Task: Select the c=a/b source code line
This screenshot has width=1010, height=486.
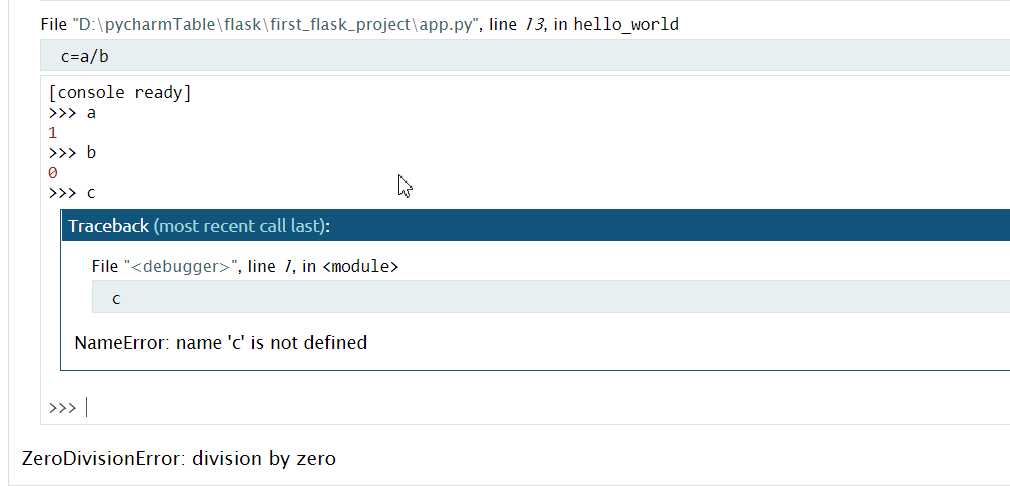Action: 525,56
